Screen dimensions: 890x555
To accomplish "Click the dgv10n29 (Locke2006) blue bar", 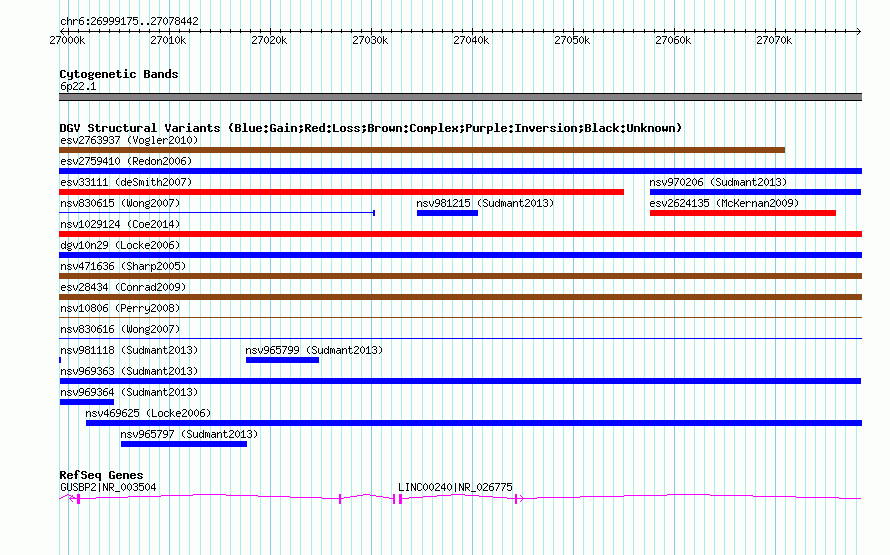I will click(460, 255).
